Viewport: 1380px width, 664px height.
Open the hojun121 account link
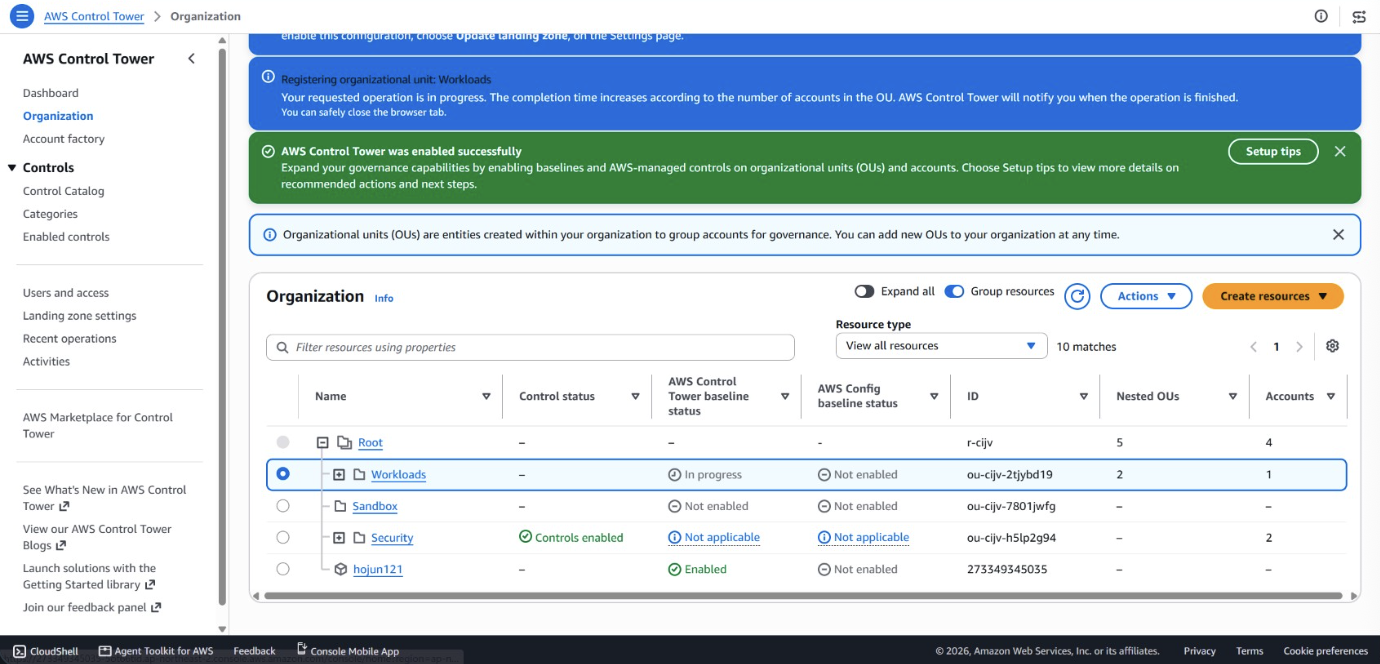378,569
